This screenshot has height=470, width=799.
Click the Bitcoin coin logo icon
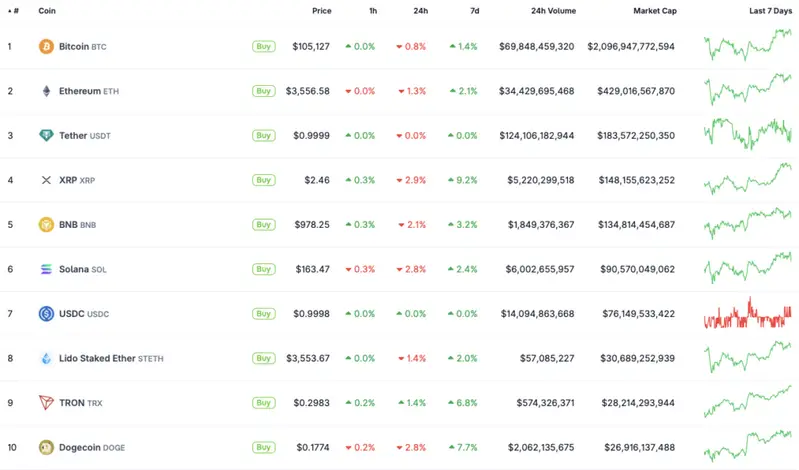click(45, 47)
